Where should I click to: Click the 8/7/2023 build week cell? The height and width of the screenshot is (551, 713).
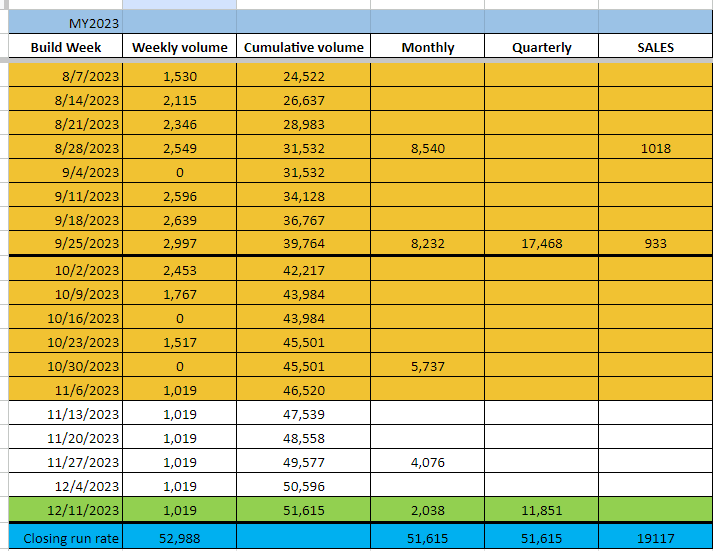point(66,76)
